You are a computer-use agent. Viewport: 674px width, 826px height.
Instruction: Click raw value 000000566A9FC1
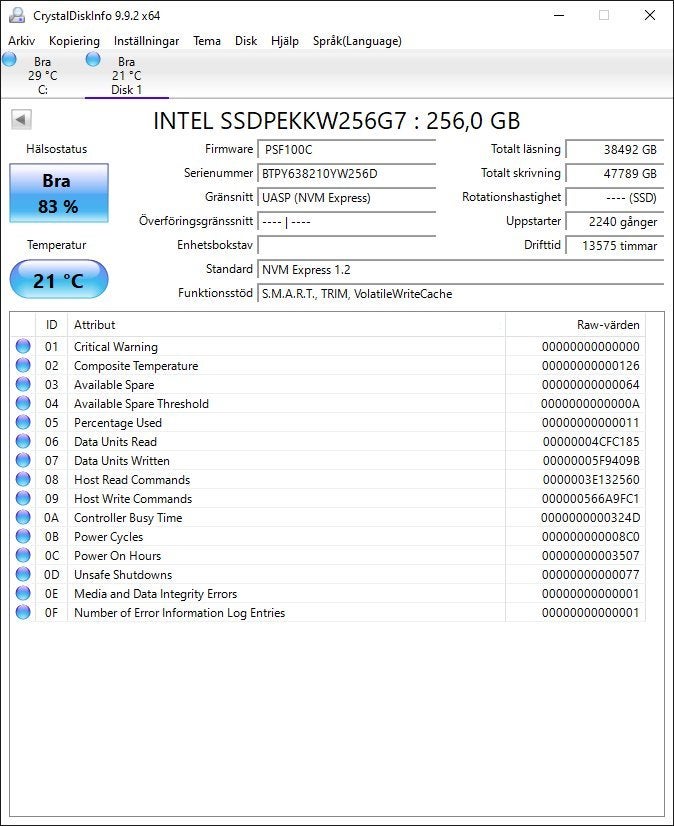click(591, 498)
